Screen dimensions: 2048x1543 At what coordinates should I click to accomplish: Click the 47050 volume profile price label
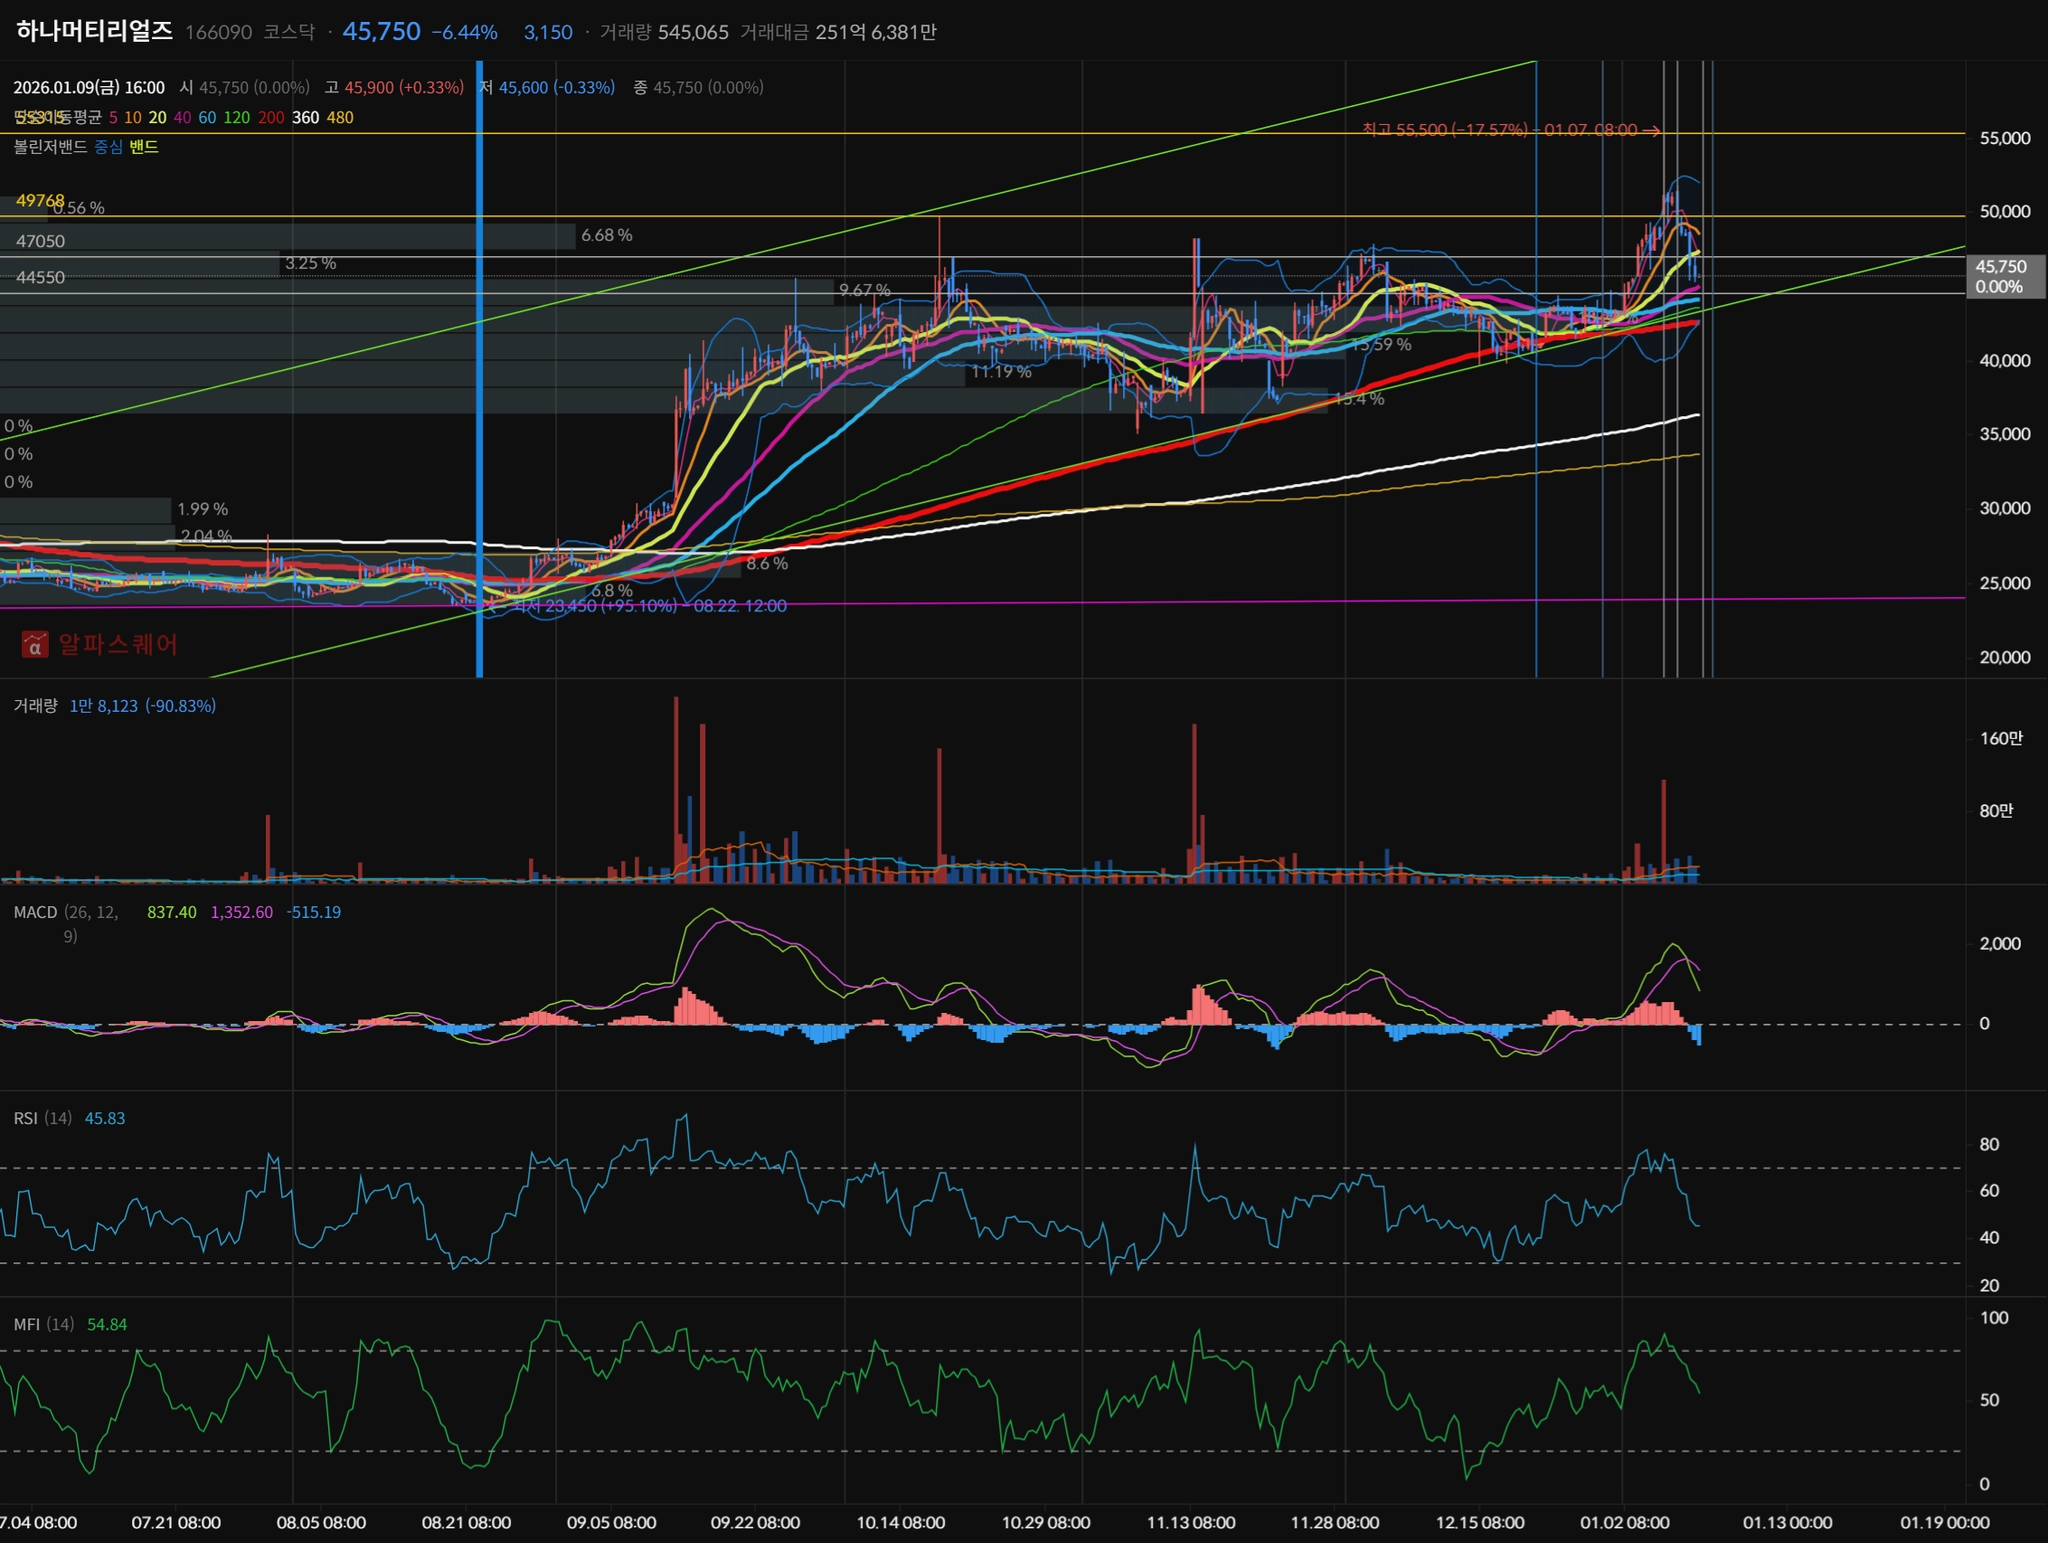point(40,241)
